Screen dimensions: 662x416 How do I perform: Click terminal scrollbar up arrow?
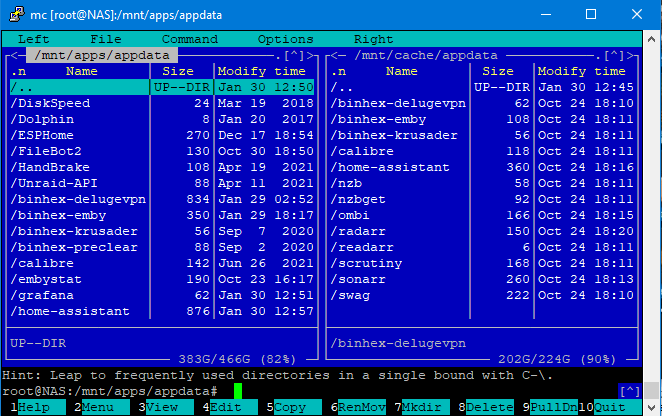(651, 39)
